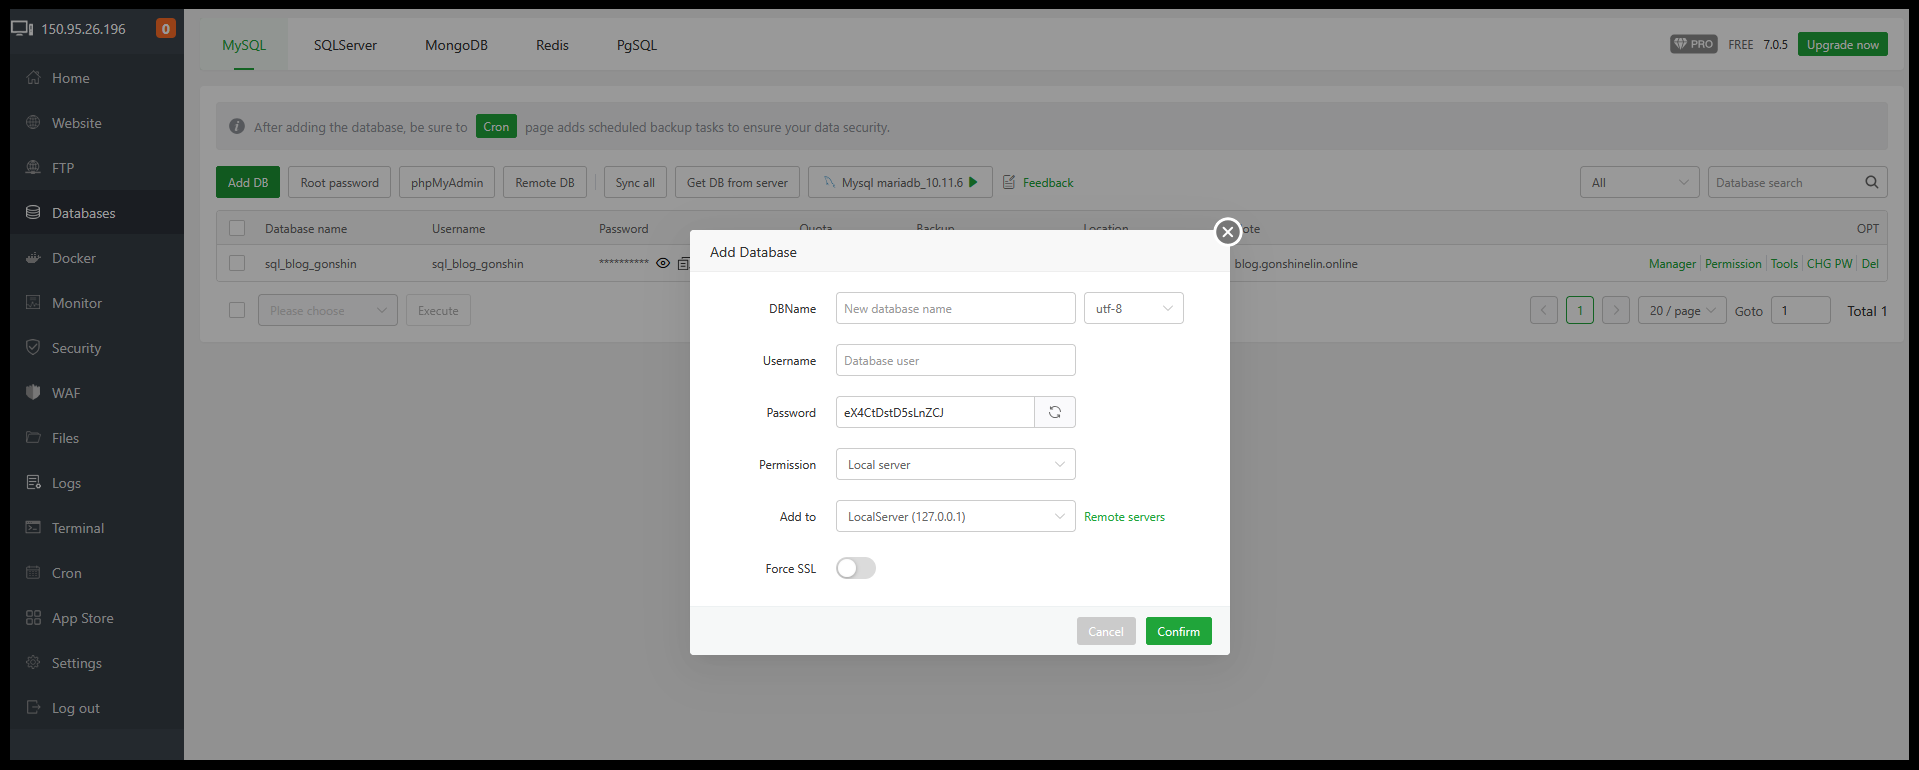The height and width of the screenshot is (770, 1919).
Task: Switch to the PgSQL tab
Action: (637, 45)
